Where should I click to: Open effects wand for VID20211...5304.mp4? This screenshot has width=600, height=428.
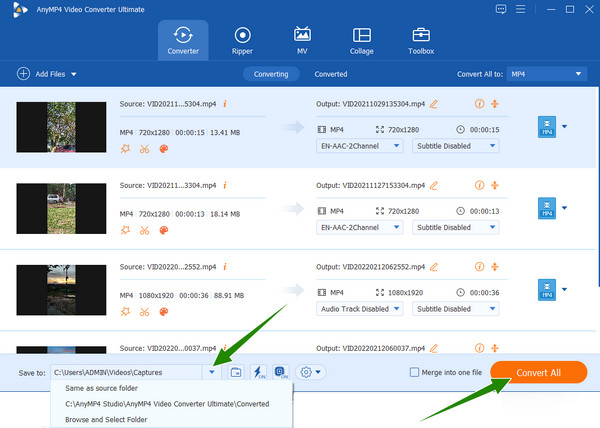click(125, 149)
